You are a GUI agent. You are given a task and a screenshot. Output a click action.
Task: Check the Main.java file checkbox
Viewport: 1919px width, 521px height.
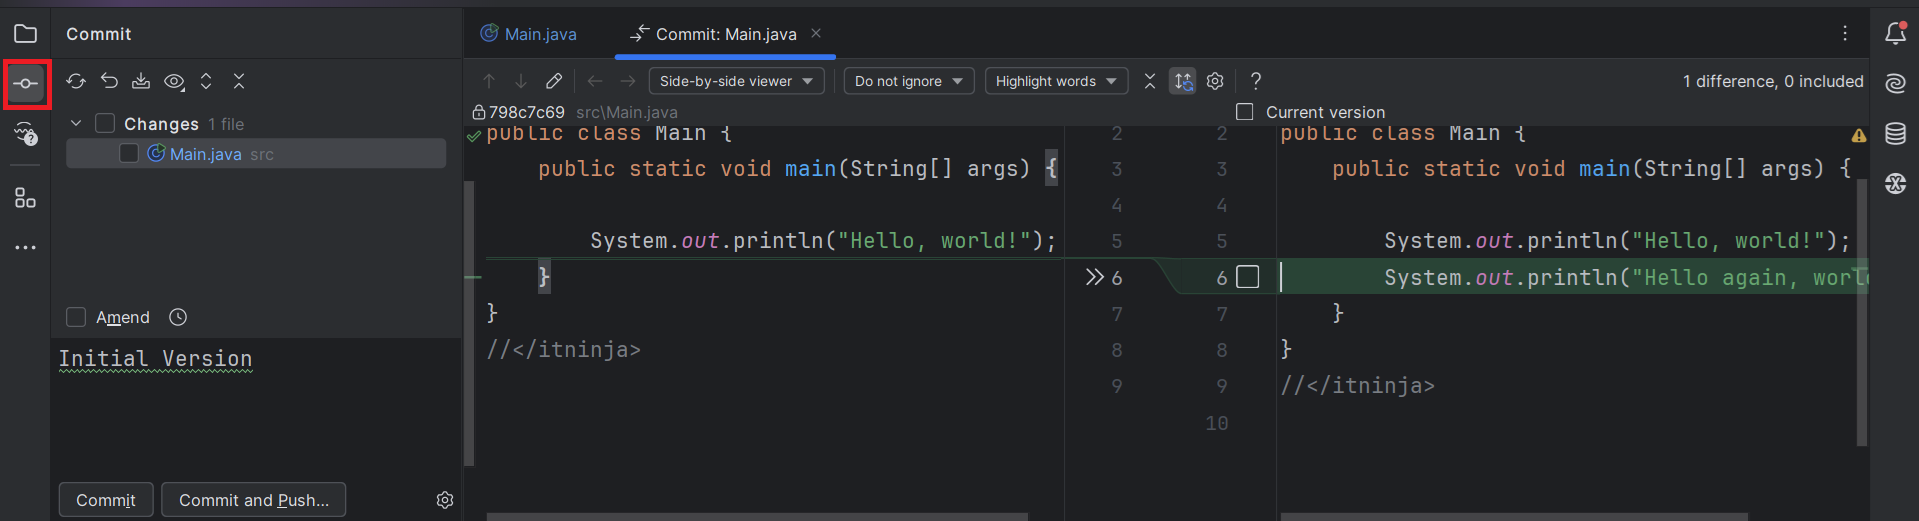pos(129,153)
